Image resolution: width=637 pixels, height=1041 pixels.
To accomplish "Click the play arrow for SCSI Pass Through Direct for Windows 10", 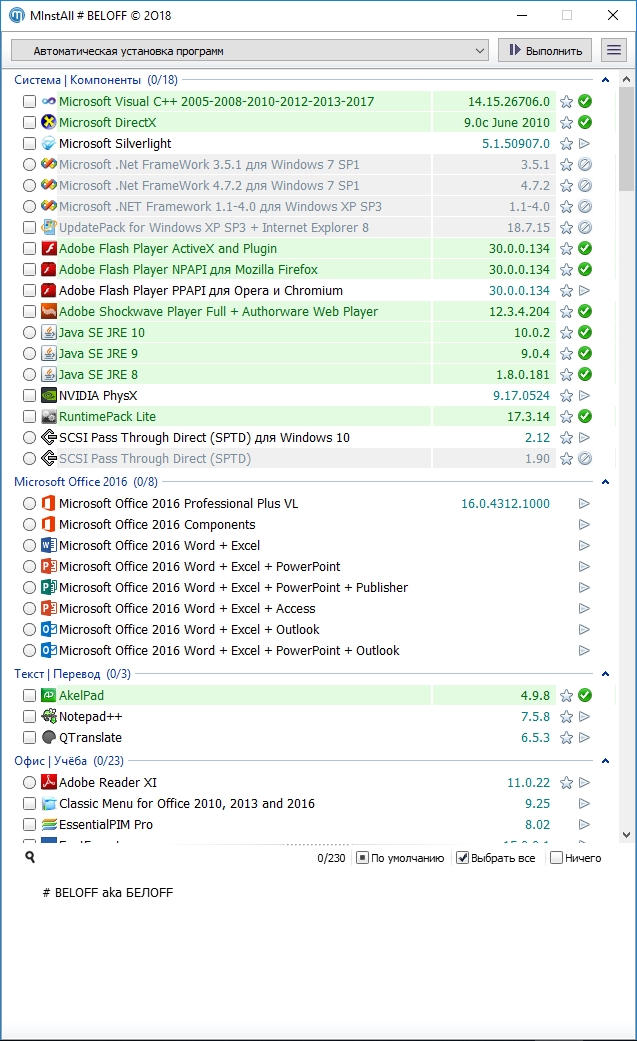I will (x=585, y=438).
